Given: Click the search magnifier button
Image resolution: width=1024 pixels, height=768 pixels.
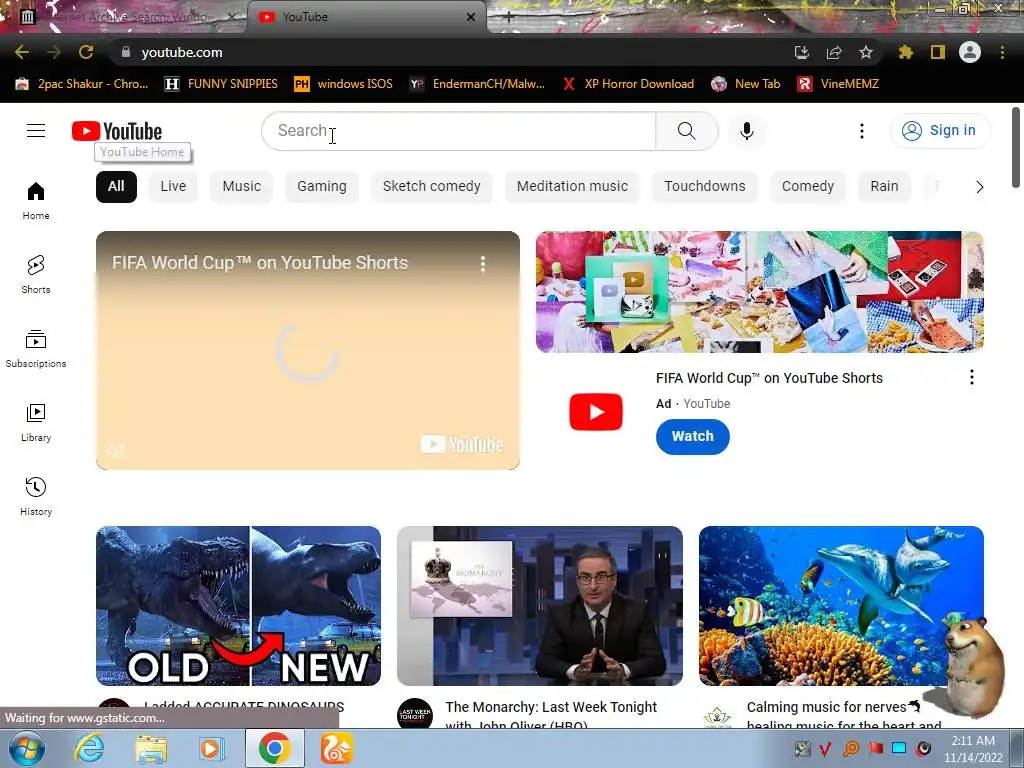Looking at the screenshot, I should click(686, 131).
